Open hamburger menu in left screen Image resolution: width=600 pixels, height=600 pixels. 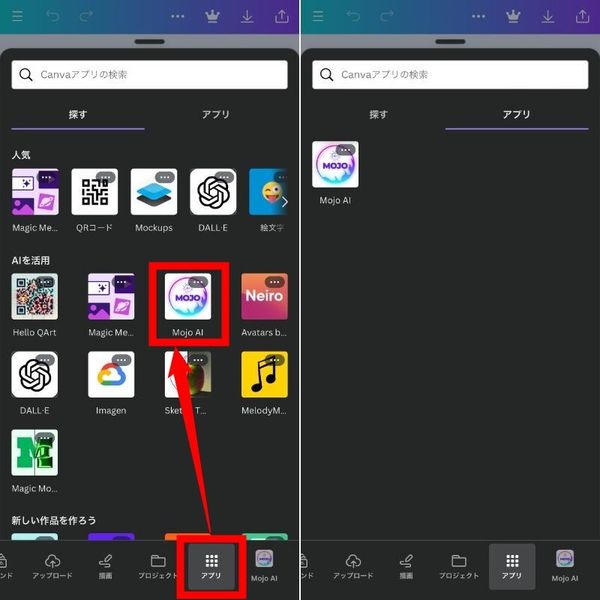tap(17, 16)
